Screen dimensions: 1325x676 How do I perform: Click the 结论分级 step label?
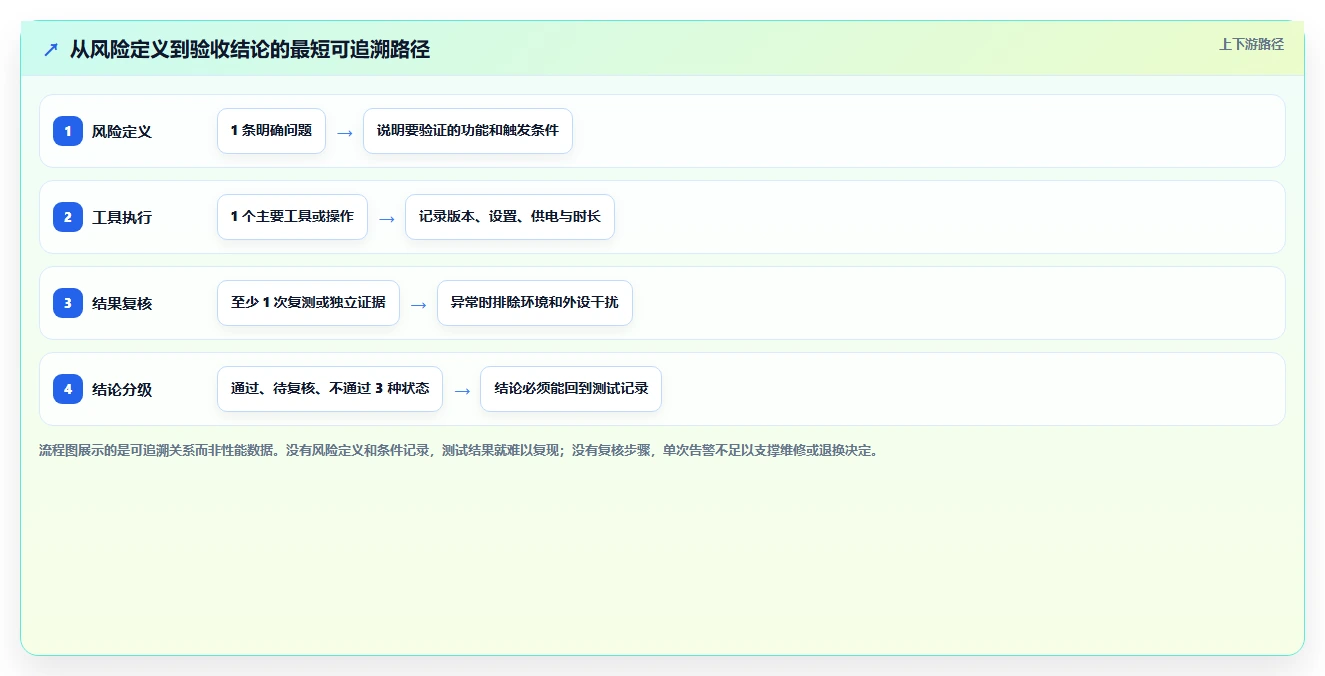[x=122, y=389]
